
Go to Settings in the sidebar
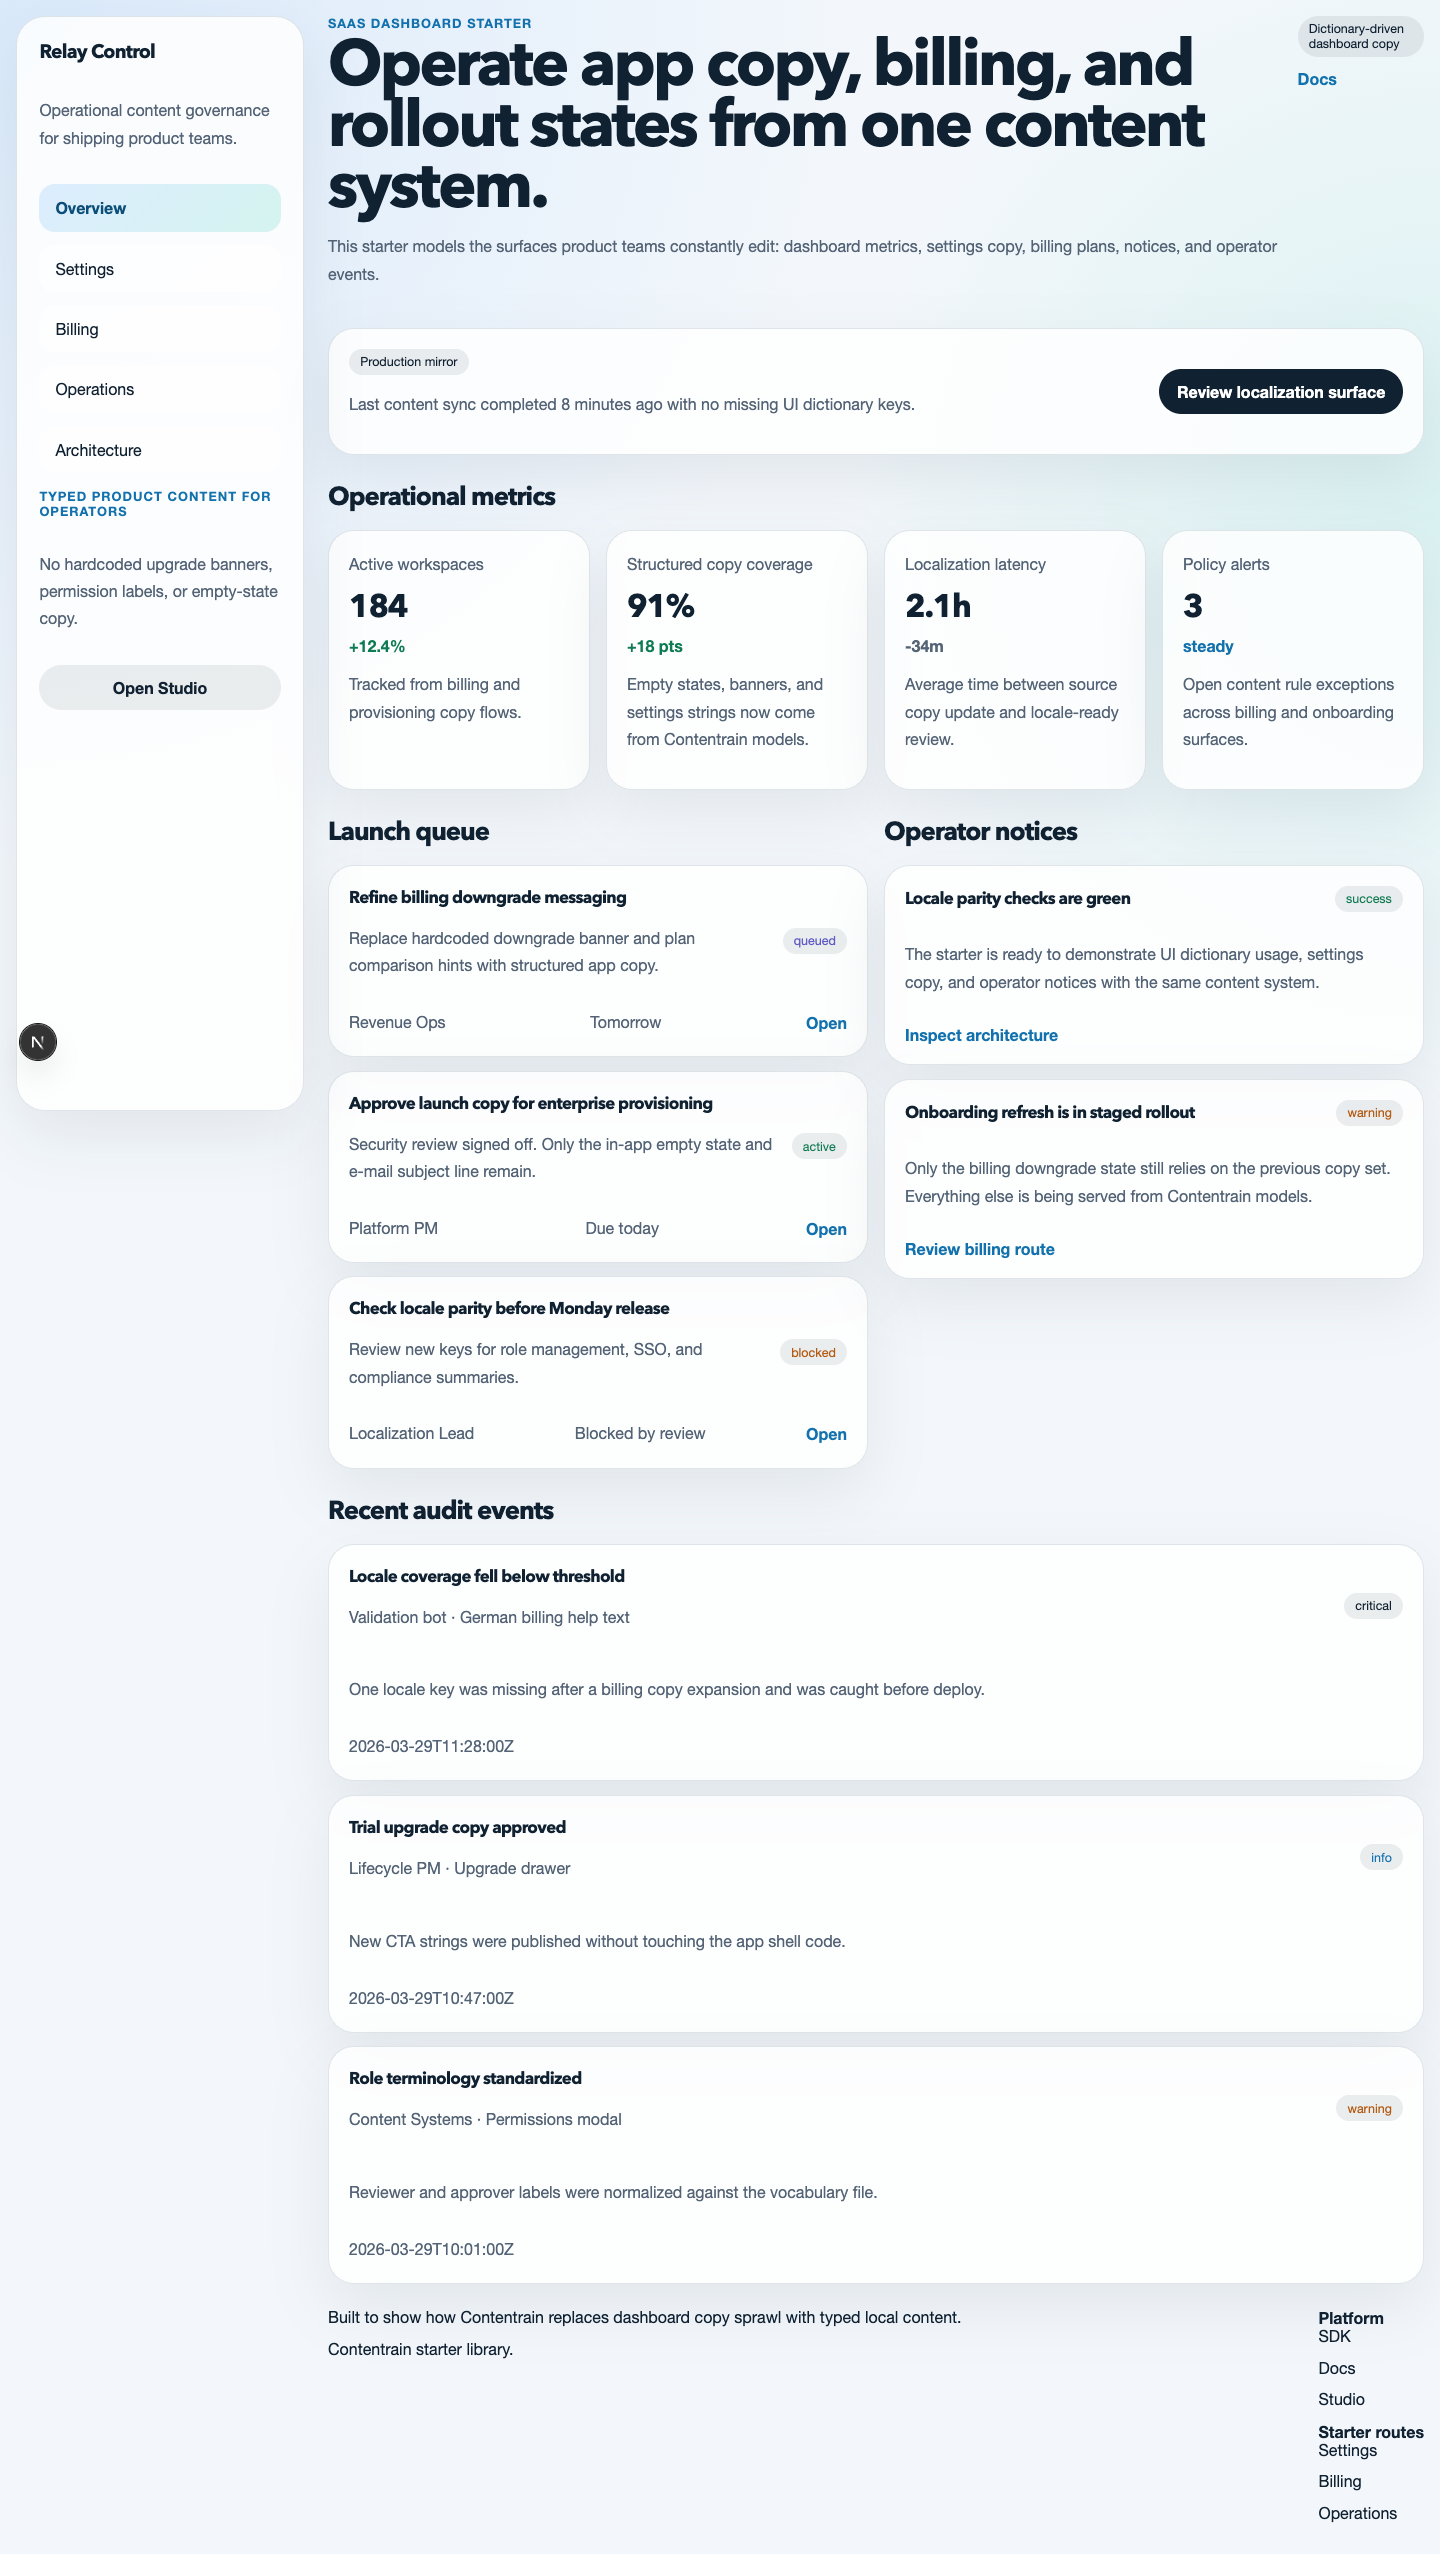(x=160, y=269)
